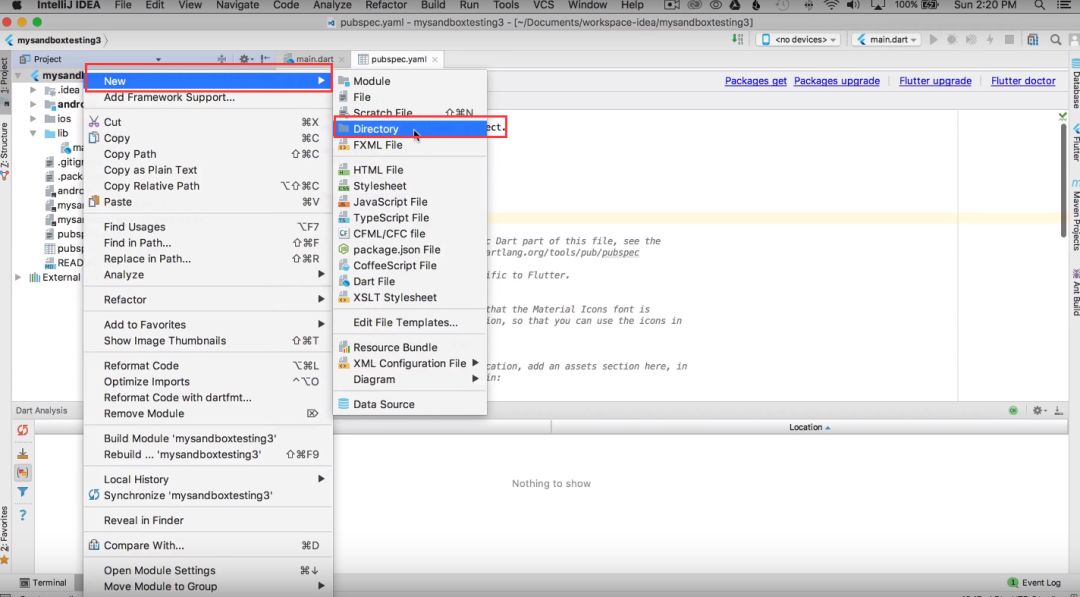
Task: Click the Stop square toolbar icon
Action: tap(1009, 40)
